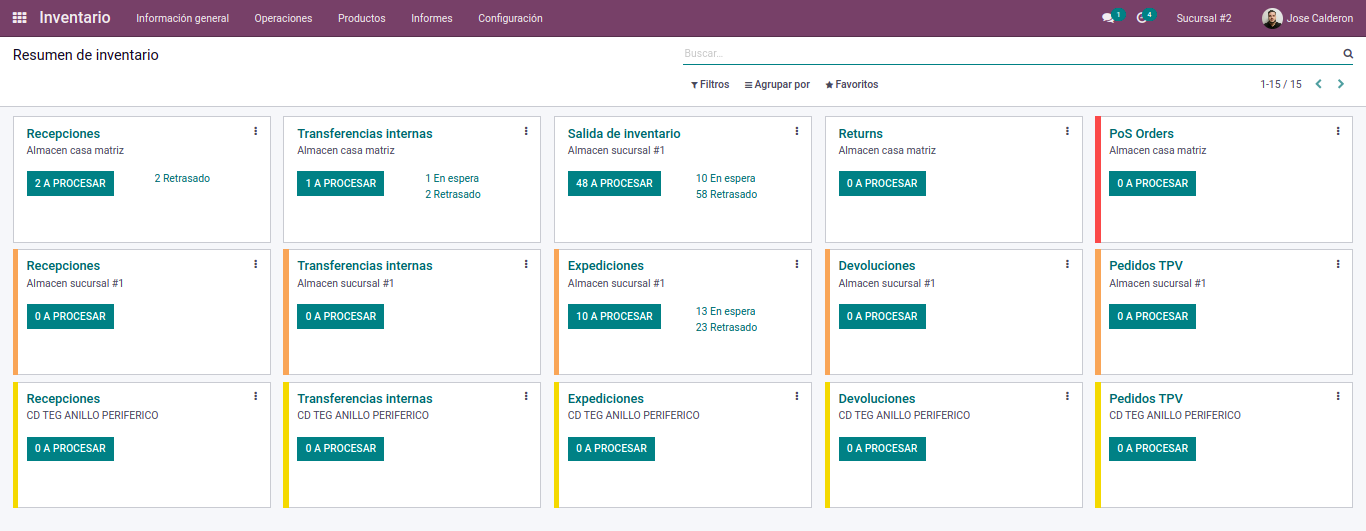Open kebab menu on PoS Orders card
Viewport: 1366px width, 531px height.
(1338, 131)
